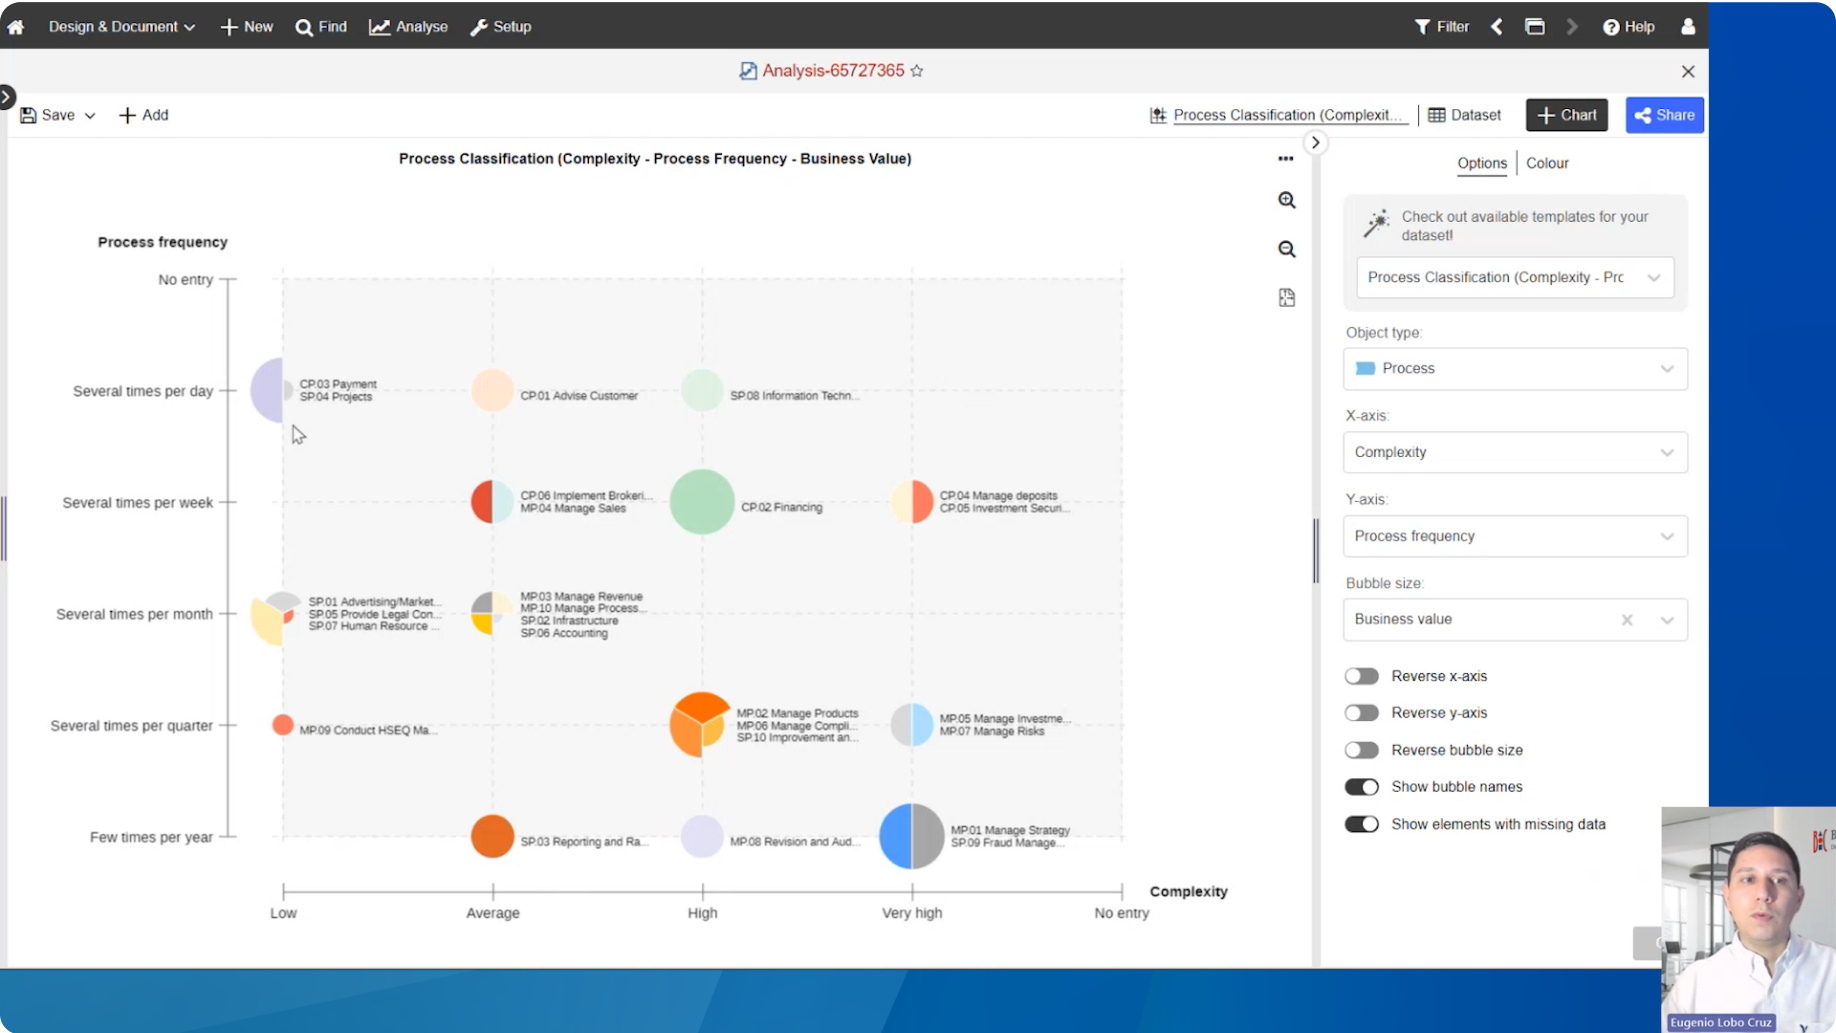Viewport: 1836px width, 1033px height.
Task: Zoom out of the chart
Action: click(1286, 250)
